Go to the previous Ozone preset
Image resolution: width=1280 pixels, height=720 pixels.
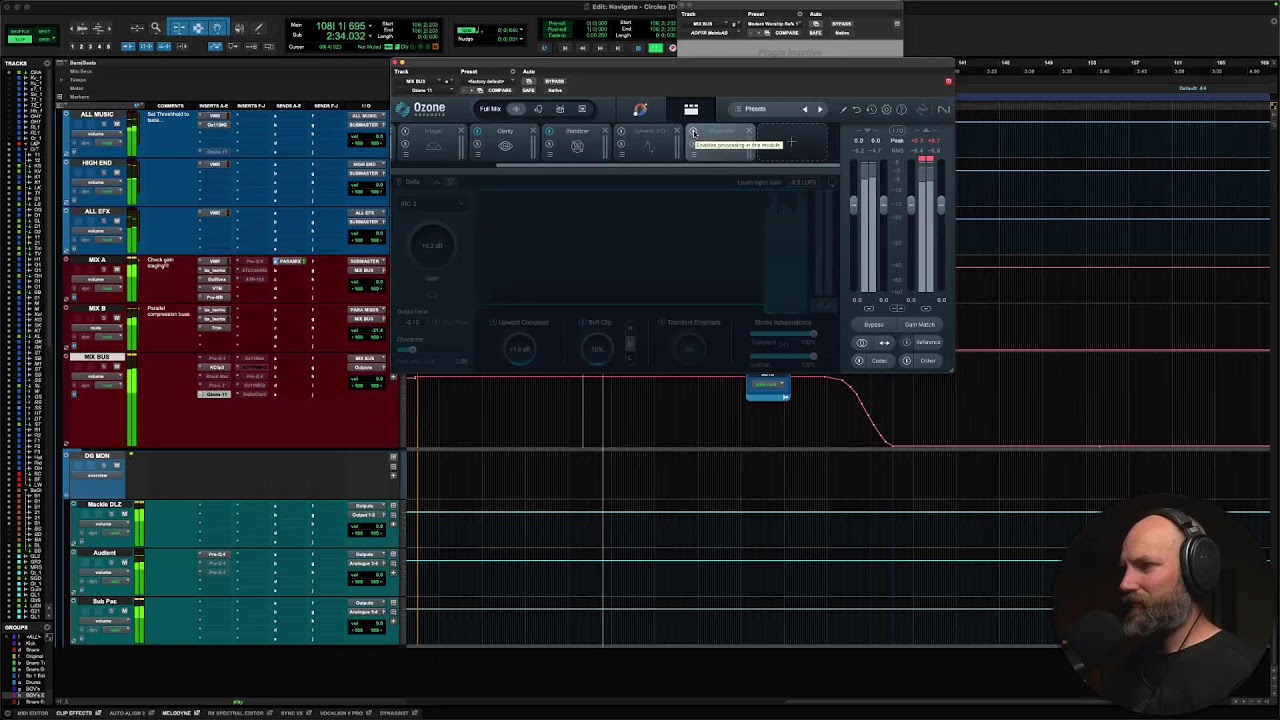805,109
